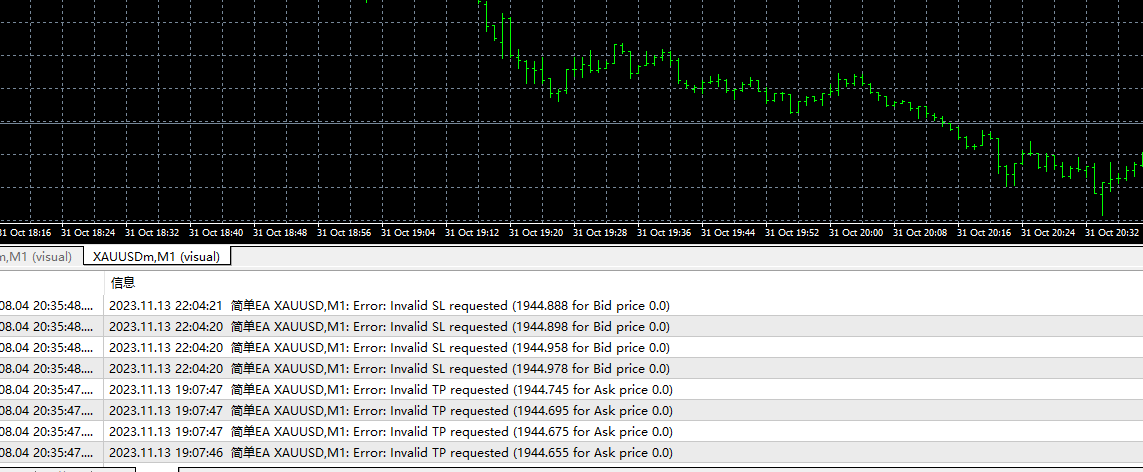This screenshot has width=1143, height=472.
Task: Click the timestamp 2023.11.13 19:07:46
Action: pos(166,453)
